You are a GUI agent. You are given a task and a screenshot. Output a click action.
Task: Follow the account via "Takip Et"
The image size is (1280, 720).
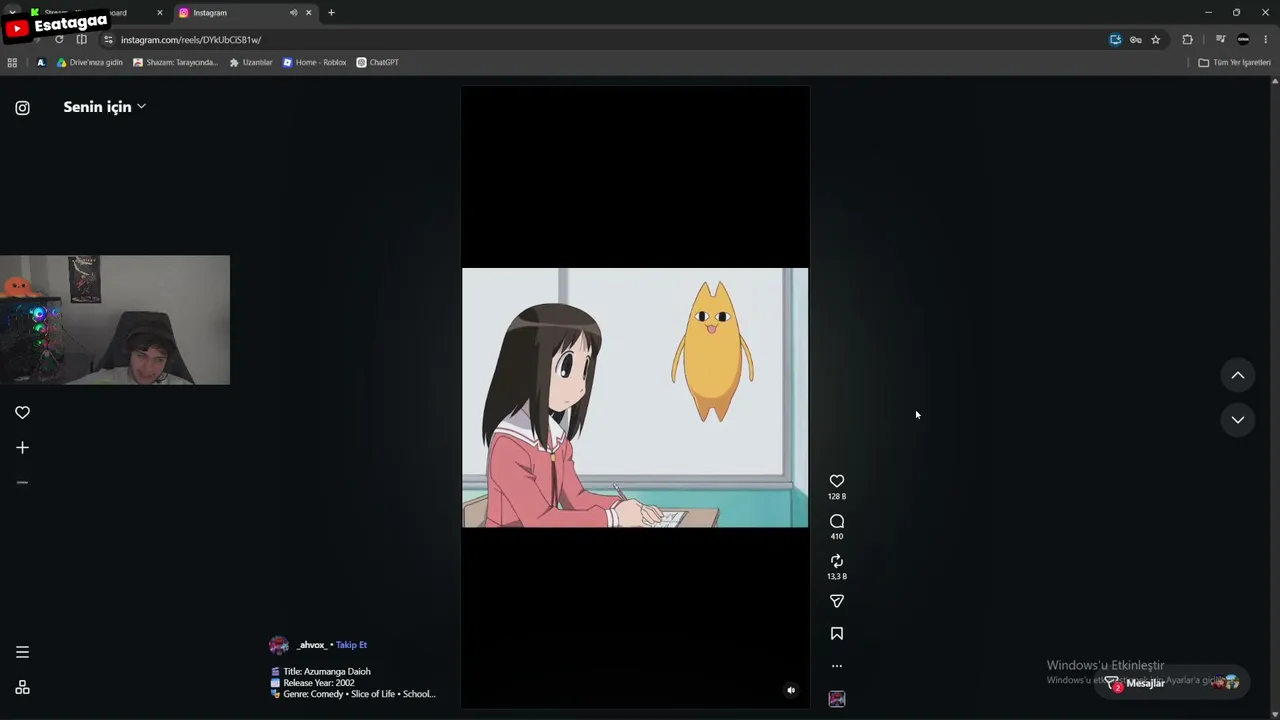tap(351, 645)
